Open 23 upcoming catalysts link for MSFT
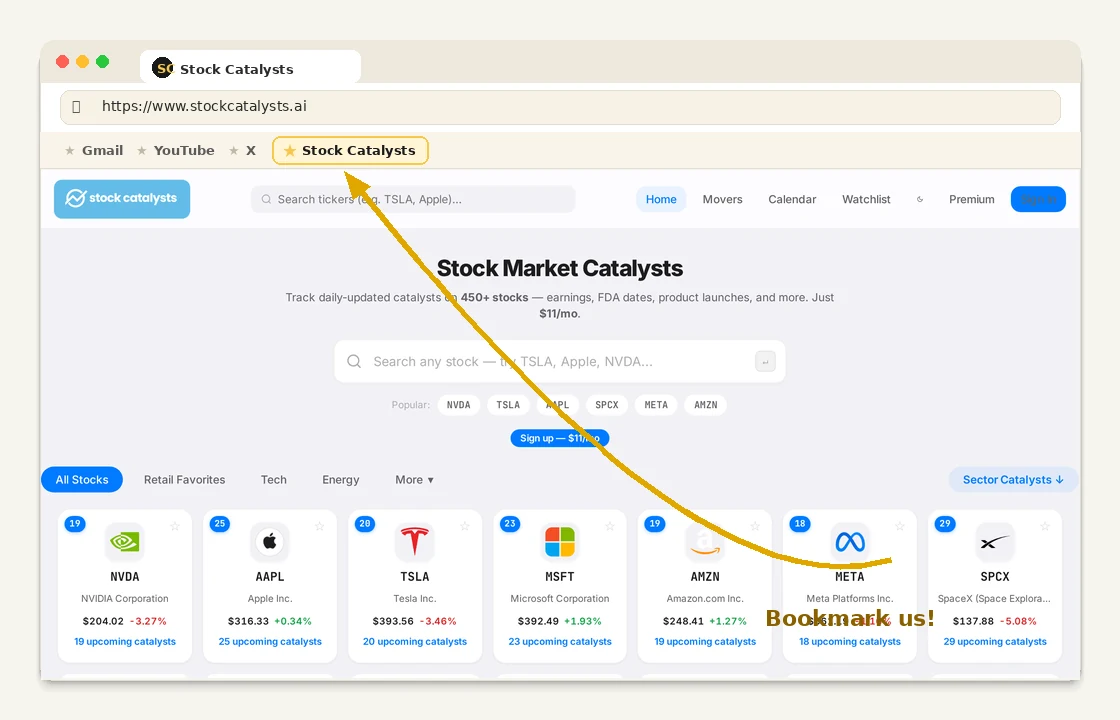This screenshot has height=720, width=1120. 560,641
